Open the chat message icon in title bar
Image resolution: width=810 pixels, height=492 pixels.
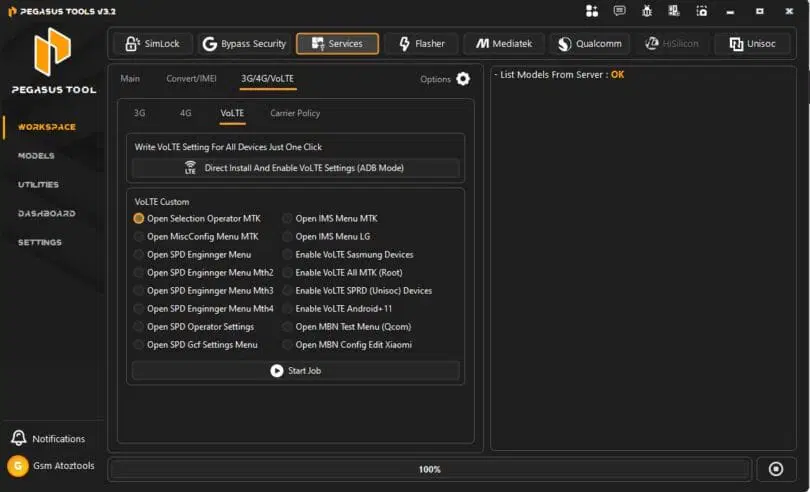click(x=619, y=11)
